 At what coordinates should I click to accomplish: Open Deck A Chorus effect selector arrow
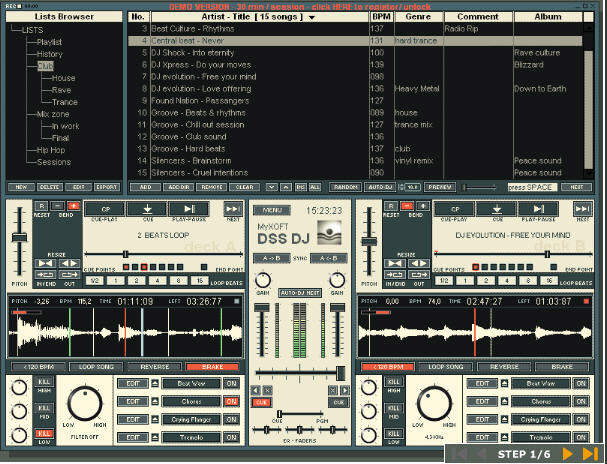(155, 402)
